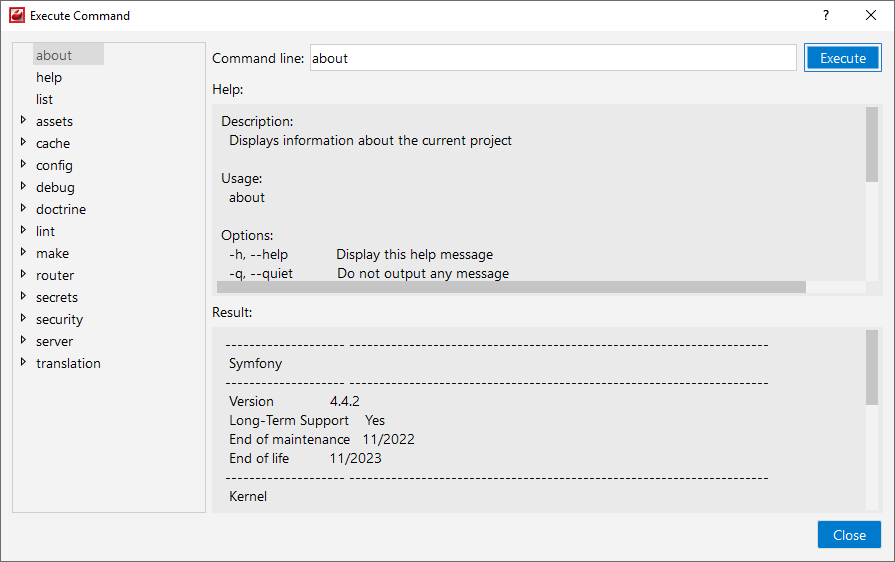This screenshot has width=895, height=562.
Task: Select the 'debug' tree label
Action: (x=55, y=187)
